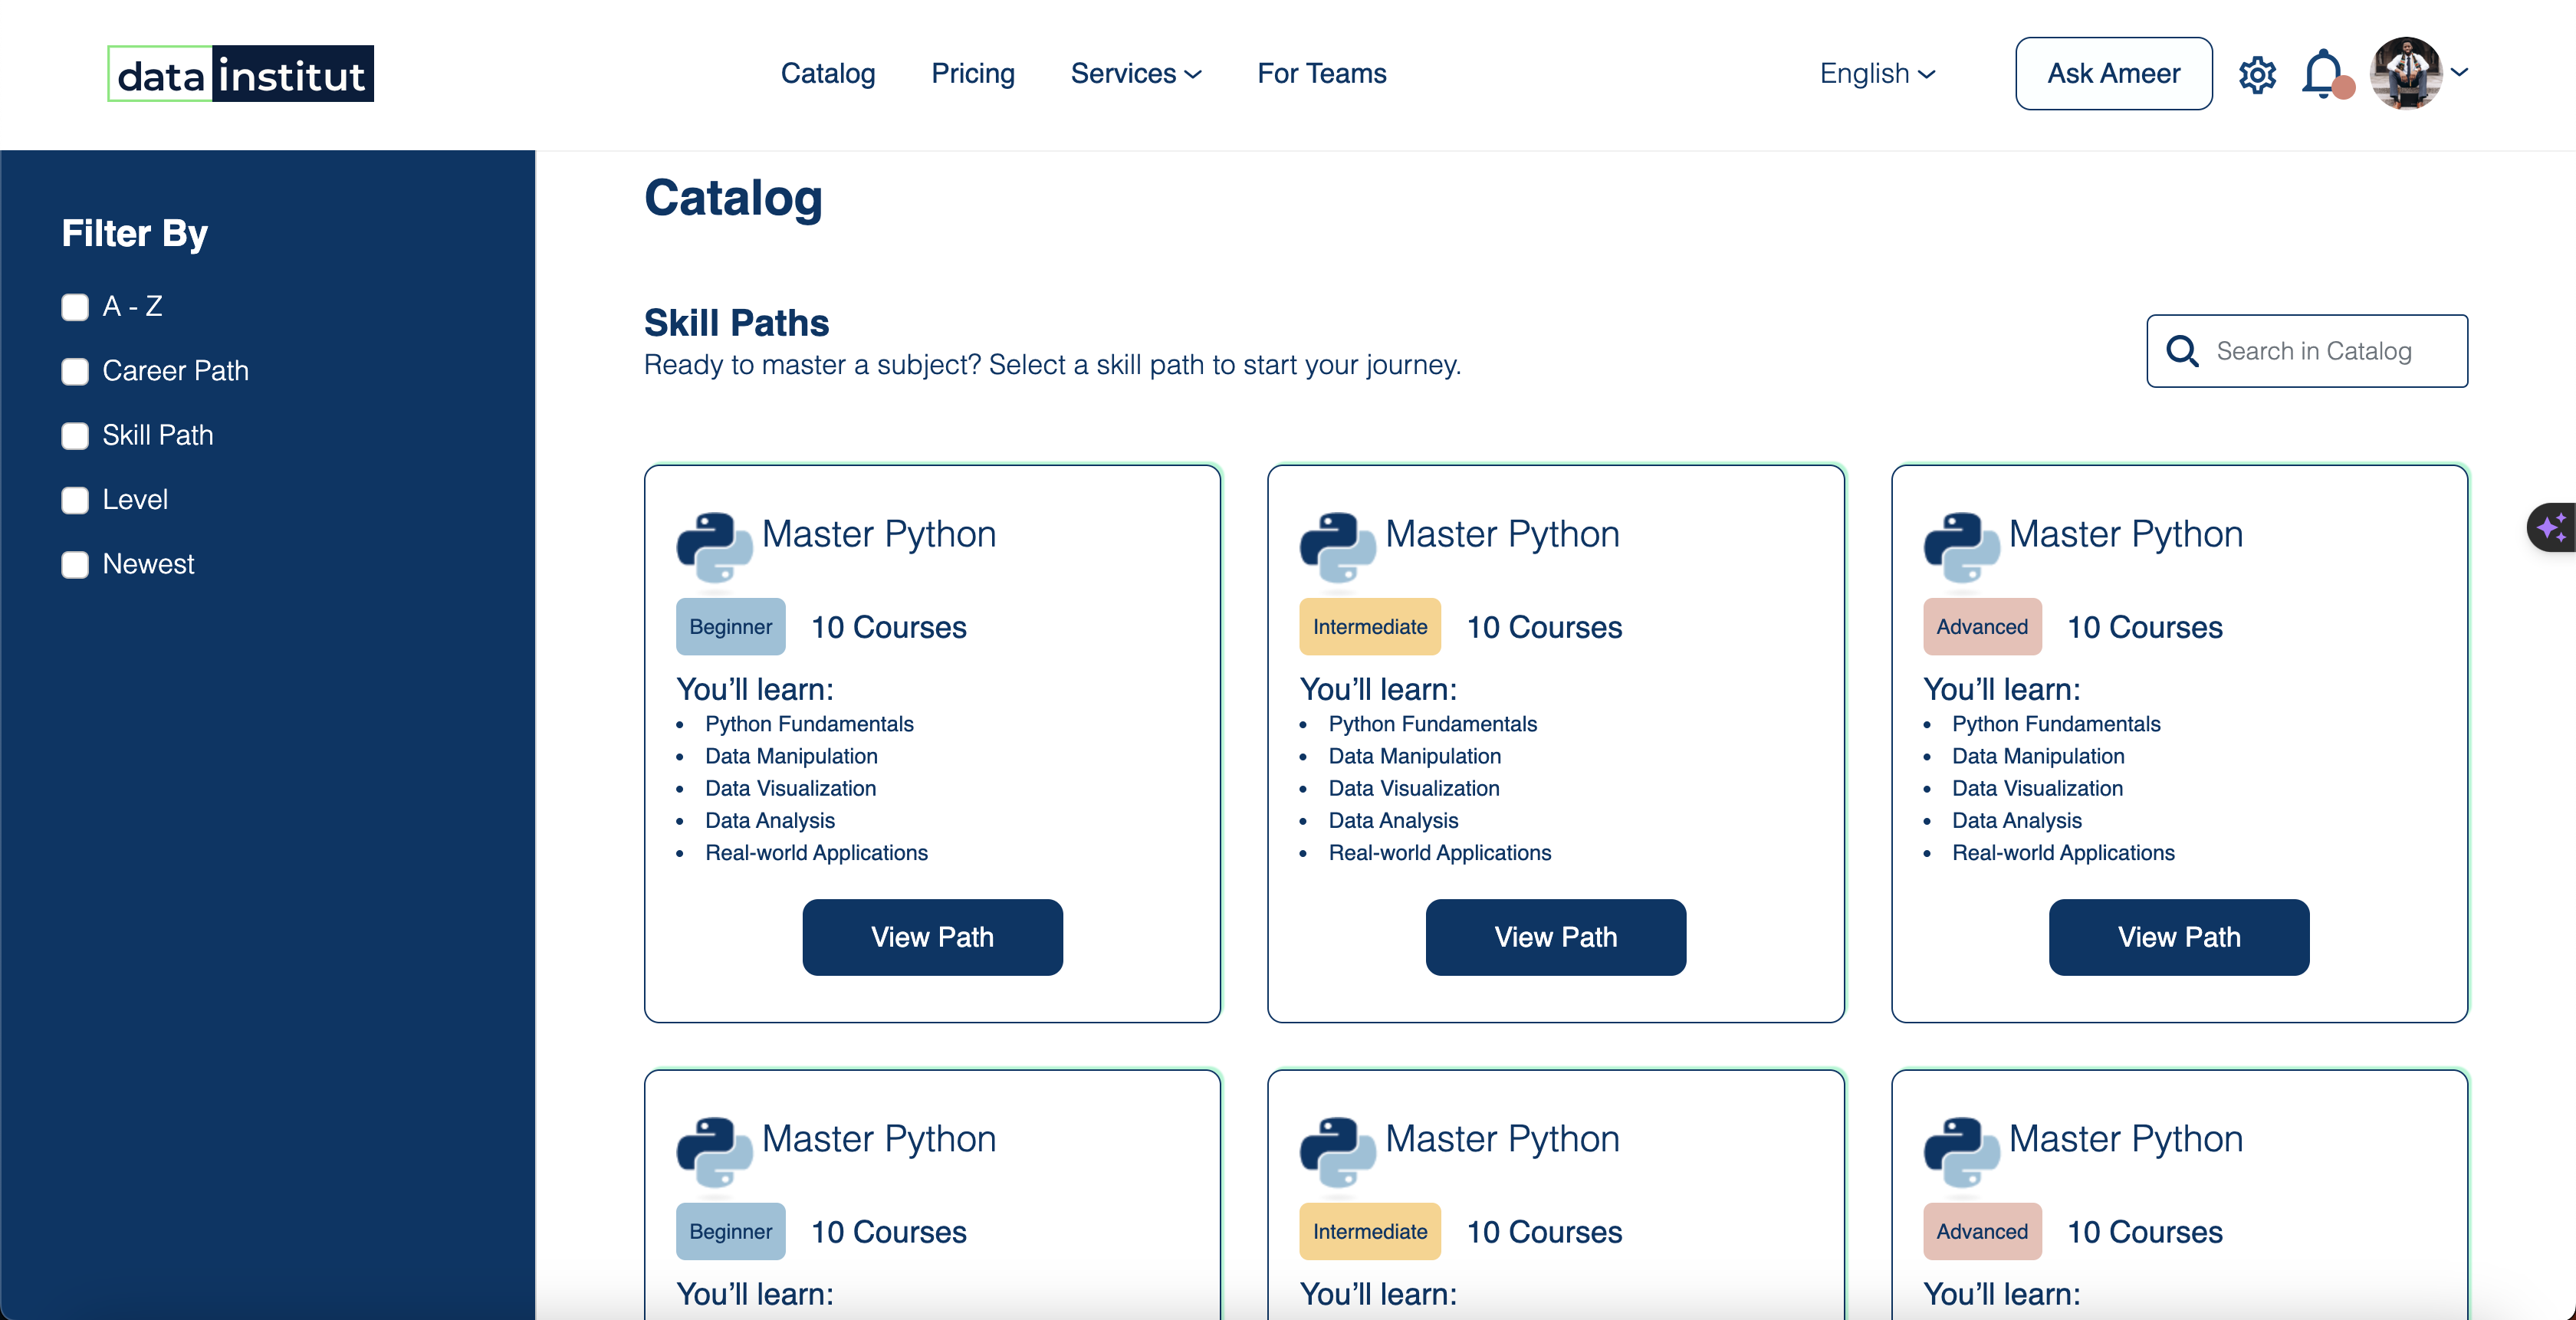Expand the Services dropdown menu
The image size is (2576, 1320).
coord(1136,74)
